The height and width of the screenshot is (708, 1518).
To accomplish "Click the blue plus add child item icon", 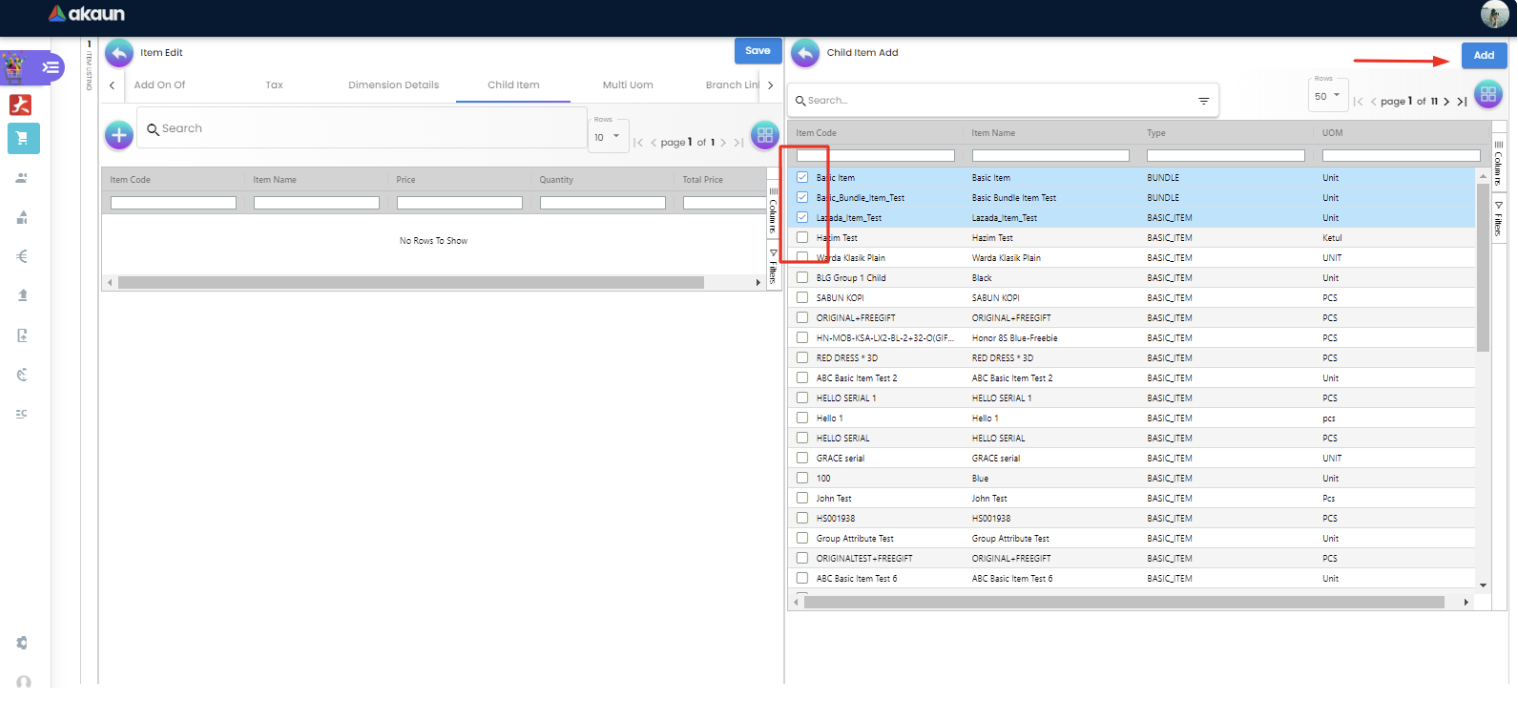I will pyautogui.click(x=119, y=134).
